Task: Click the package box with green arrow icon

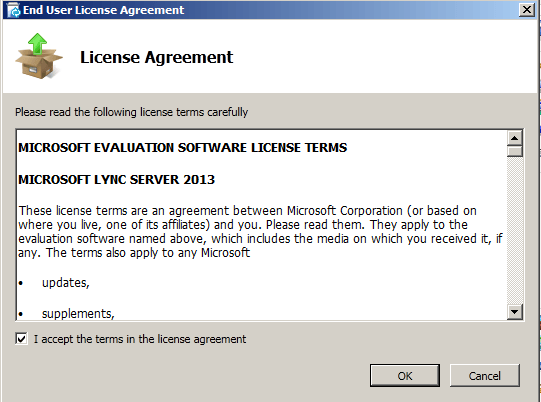Action: [39, 56]
